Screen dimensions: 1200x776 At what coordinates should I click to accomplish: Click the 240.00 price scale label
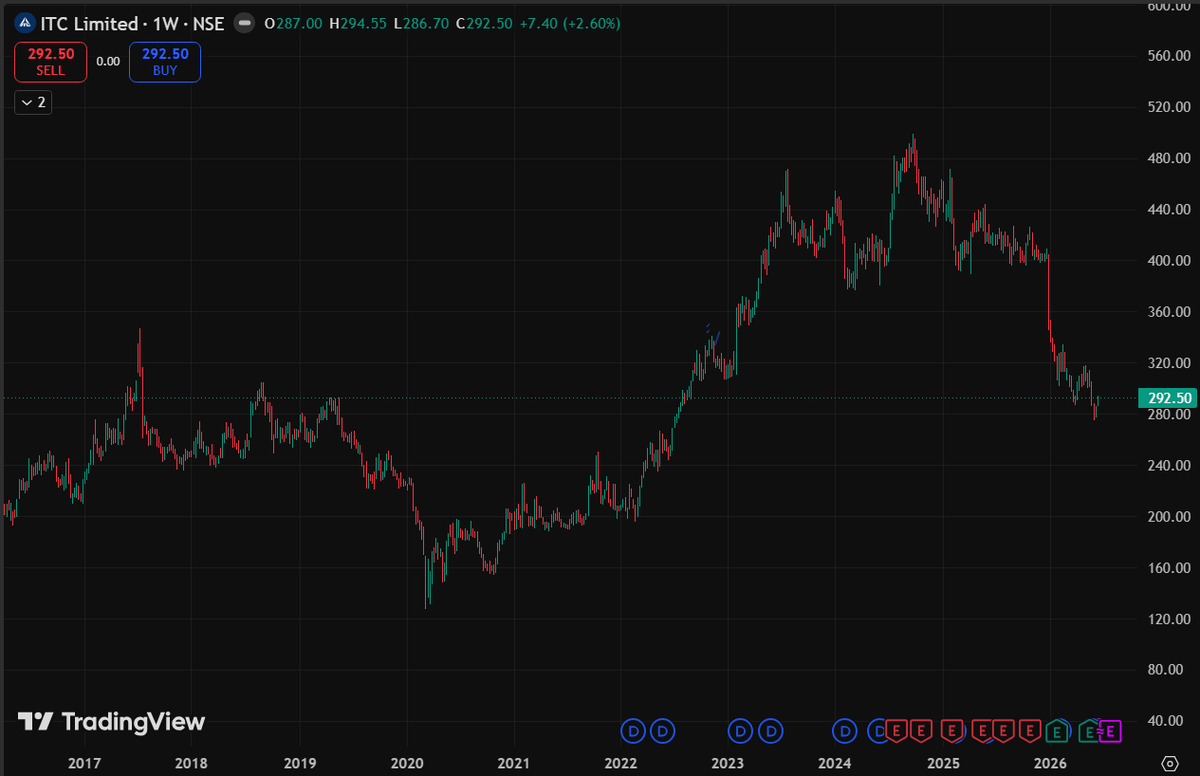[x=1171, y=466]
